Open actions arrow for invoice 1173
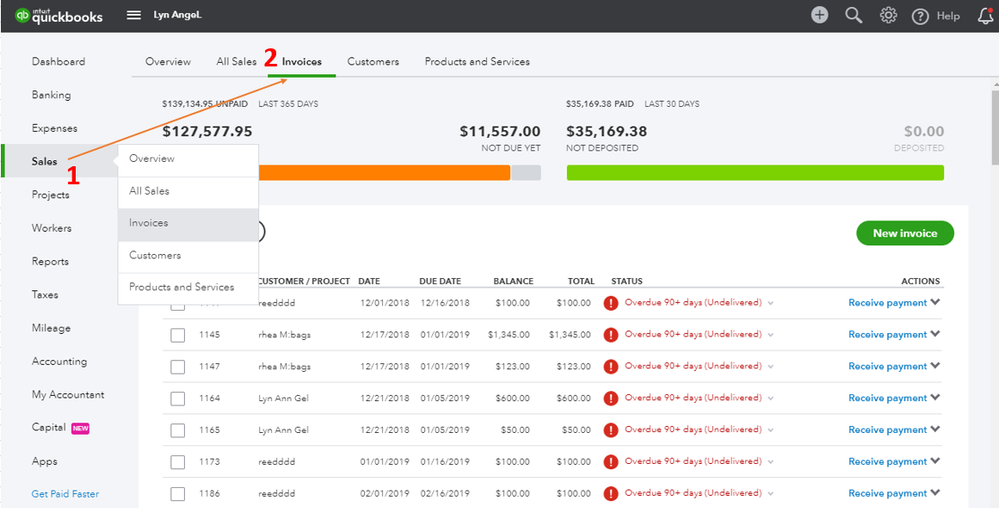This screenshot has width=999, height=508. [935, 461]
